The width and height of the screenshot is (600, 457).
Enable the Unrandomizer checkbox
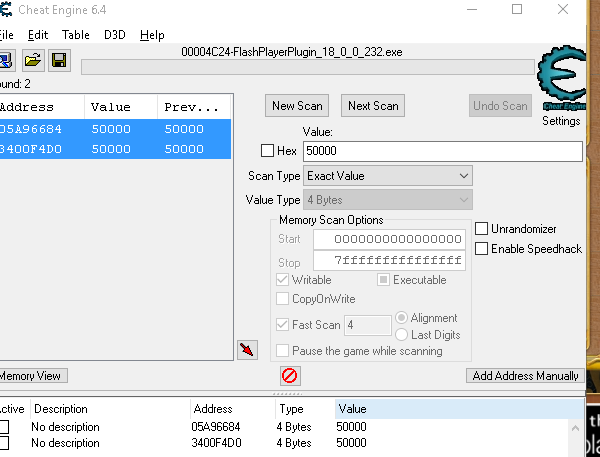481,228
